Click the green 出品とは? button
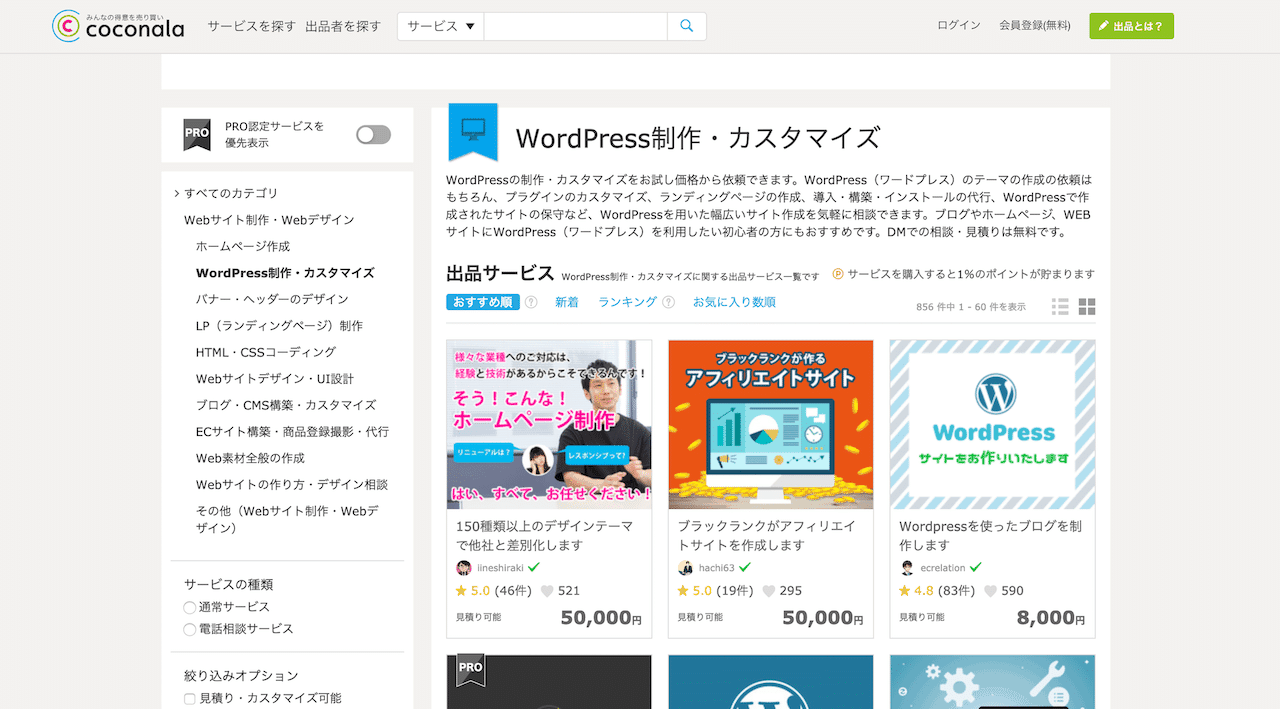 tap(1131, 26)
